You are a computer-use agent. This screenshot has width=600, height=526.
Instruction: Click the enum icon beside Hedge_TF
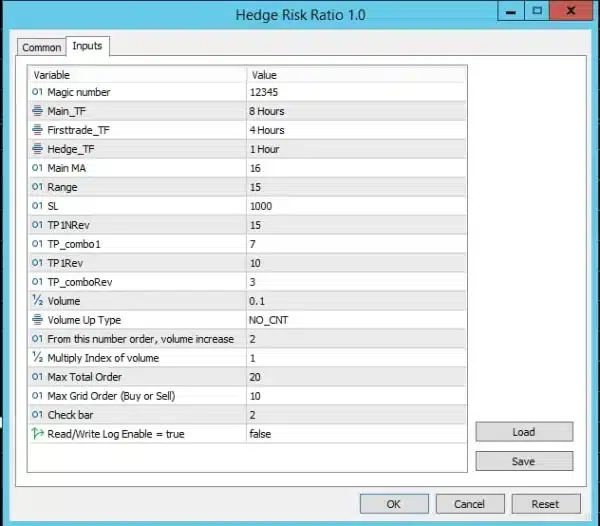pyautogui.click(x=37, y=149)
